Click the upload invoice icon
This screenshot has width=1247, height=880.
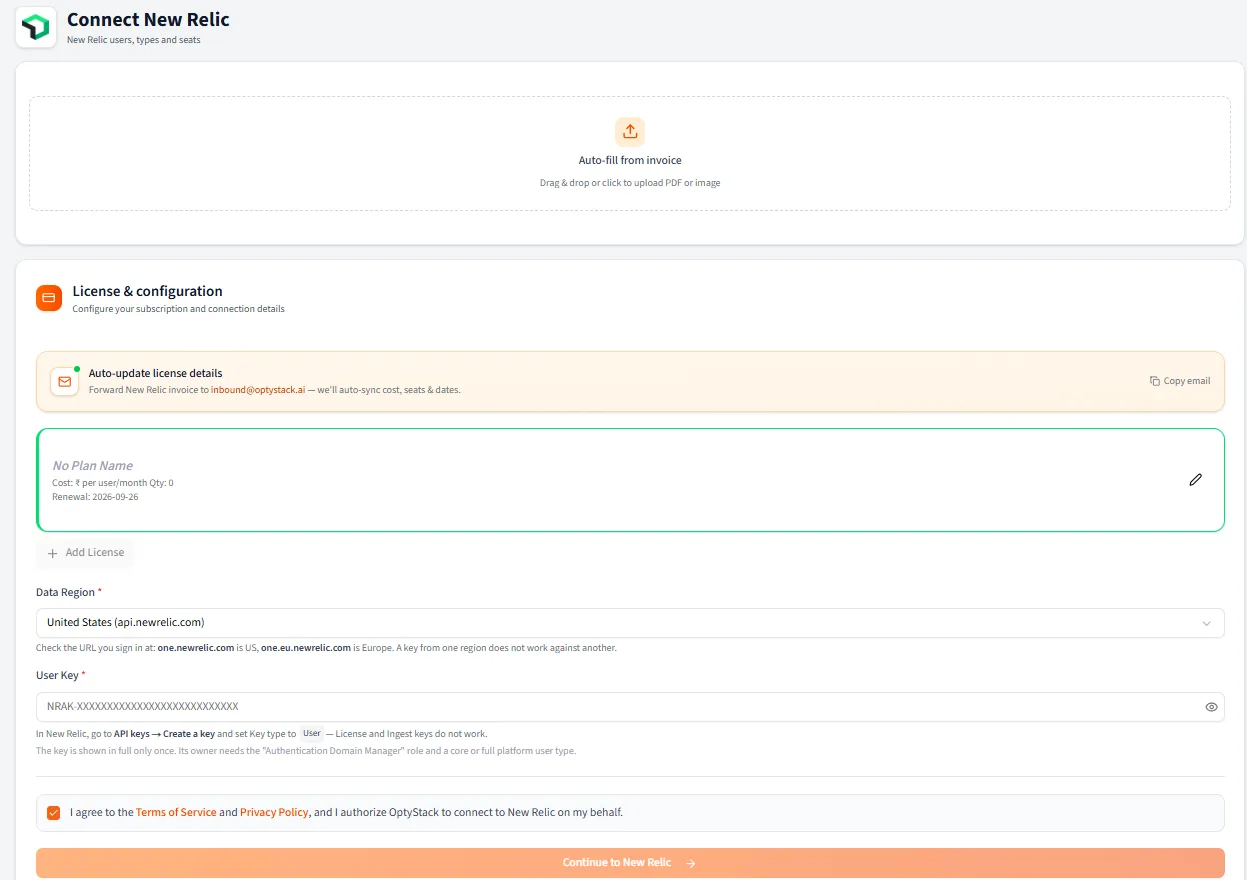coord(630,132)
